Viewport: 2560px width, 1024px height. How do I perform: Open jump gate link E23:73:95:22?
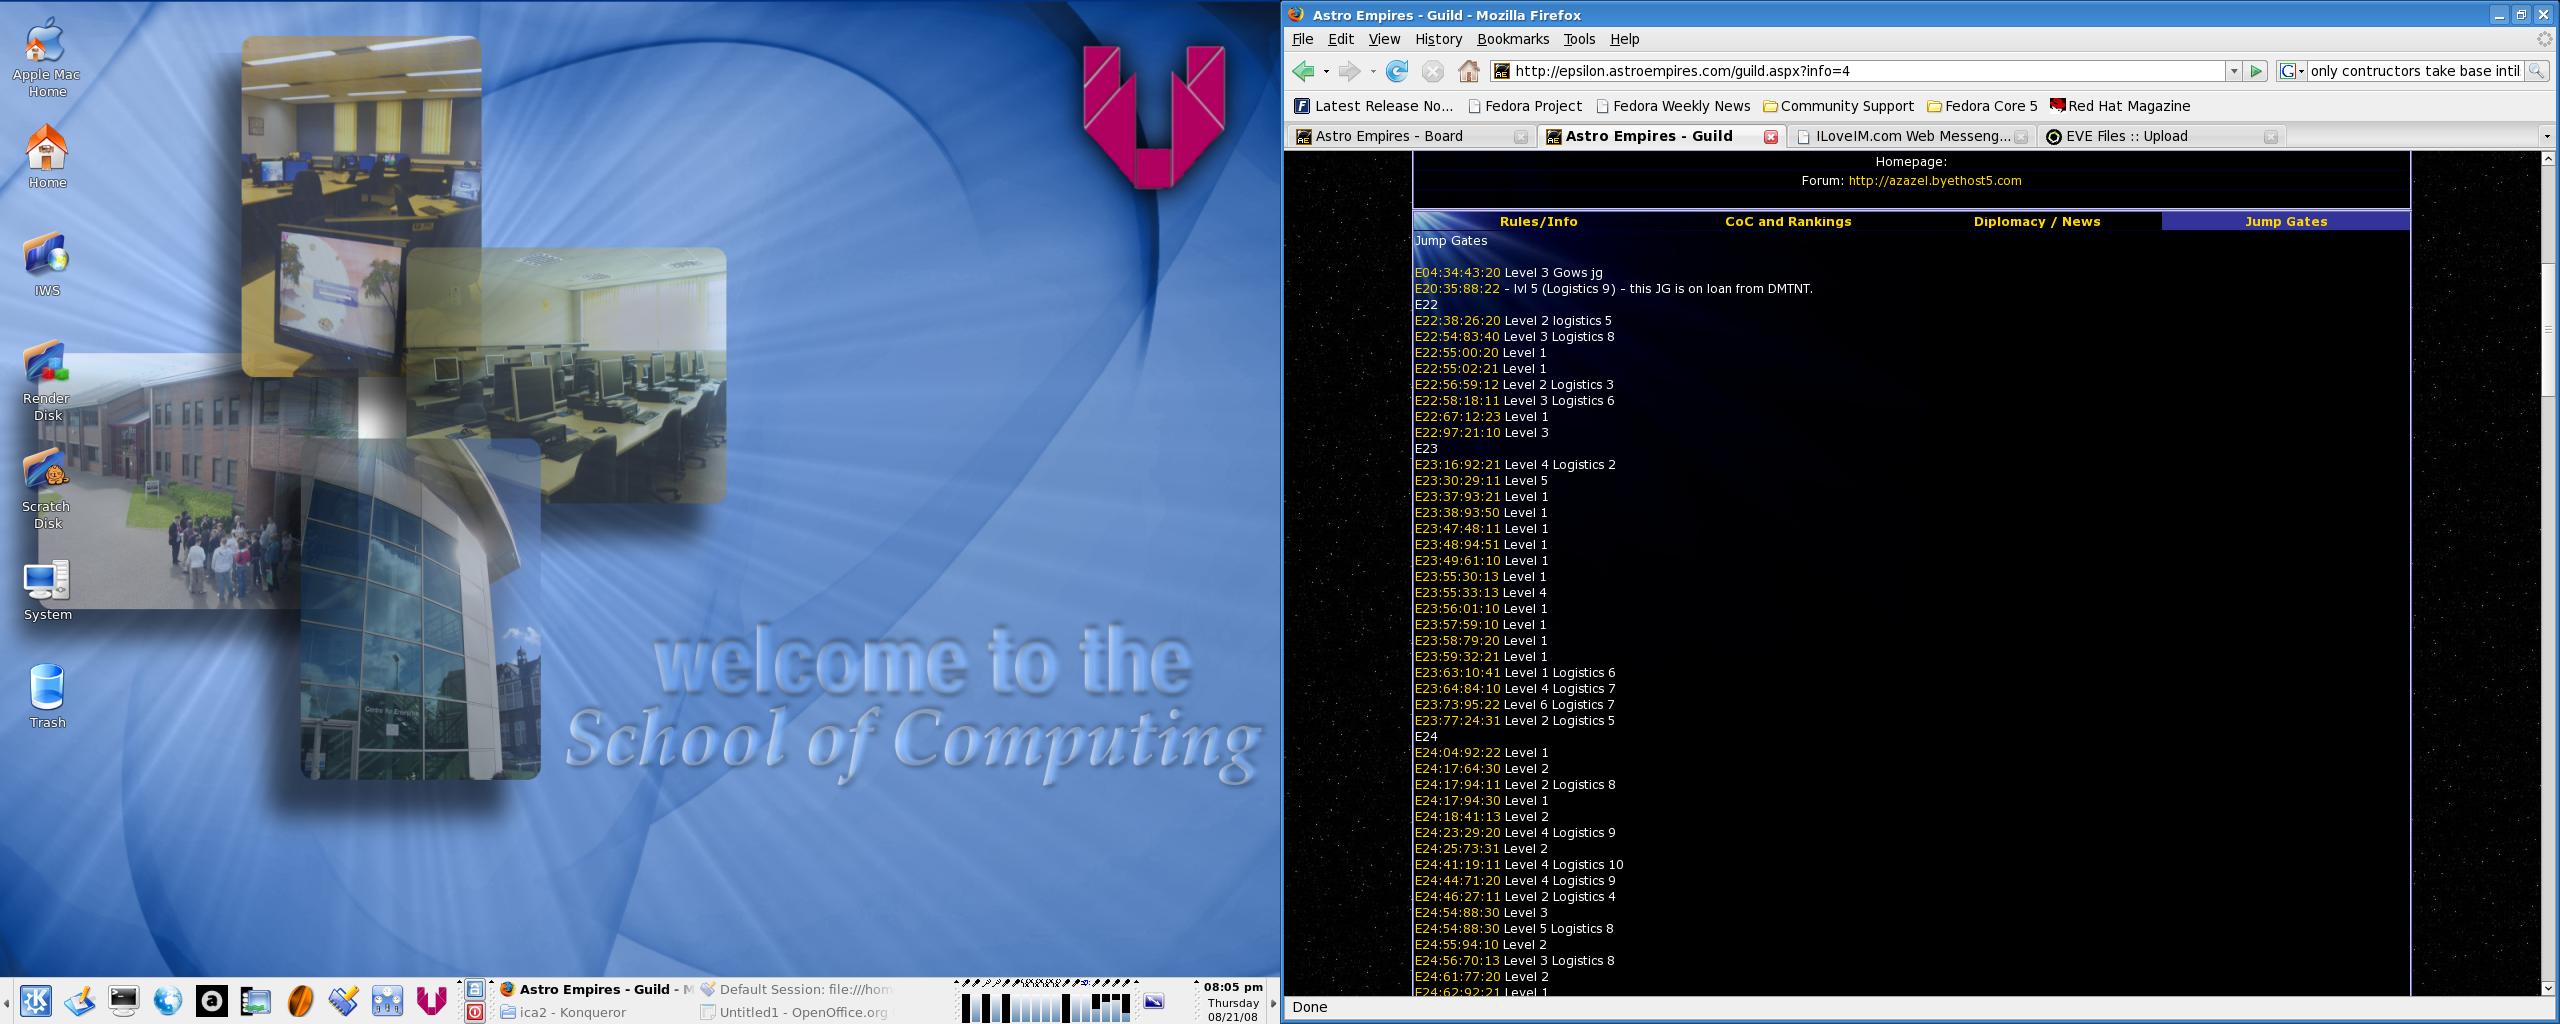(1457, 705)
